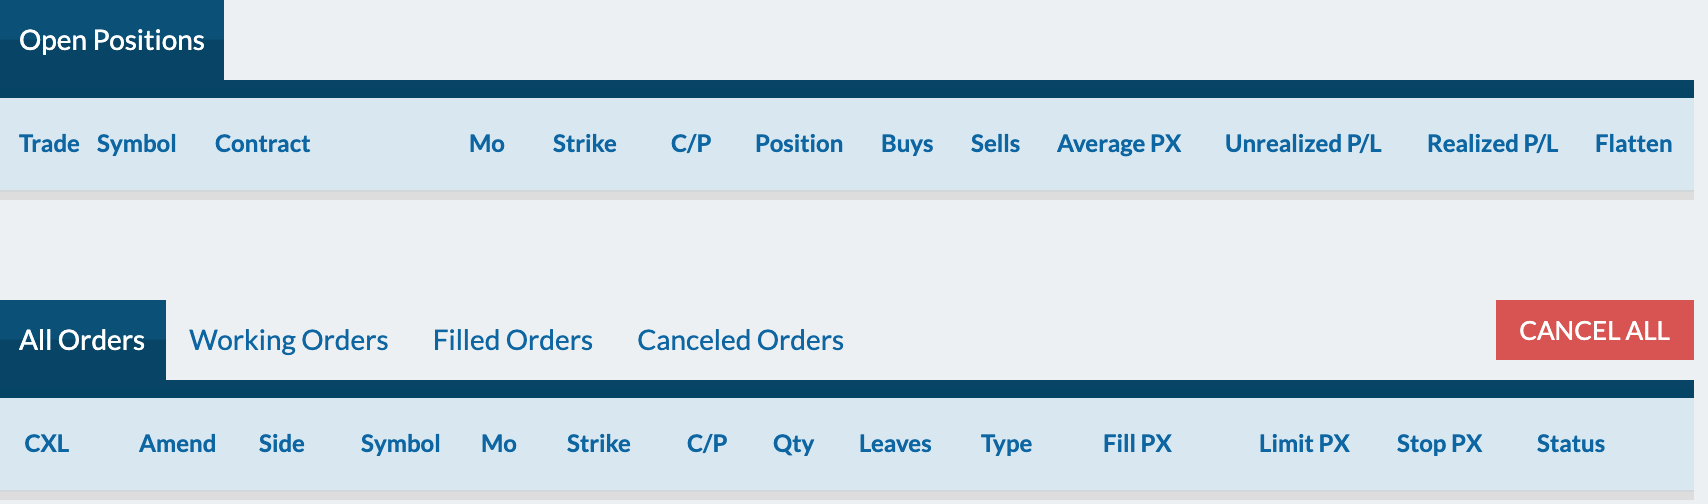1708x504 pixels.
Task: Switch to the Filled Orders tab
Action: coord(512,340)
